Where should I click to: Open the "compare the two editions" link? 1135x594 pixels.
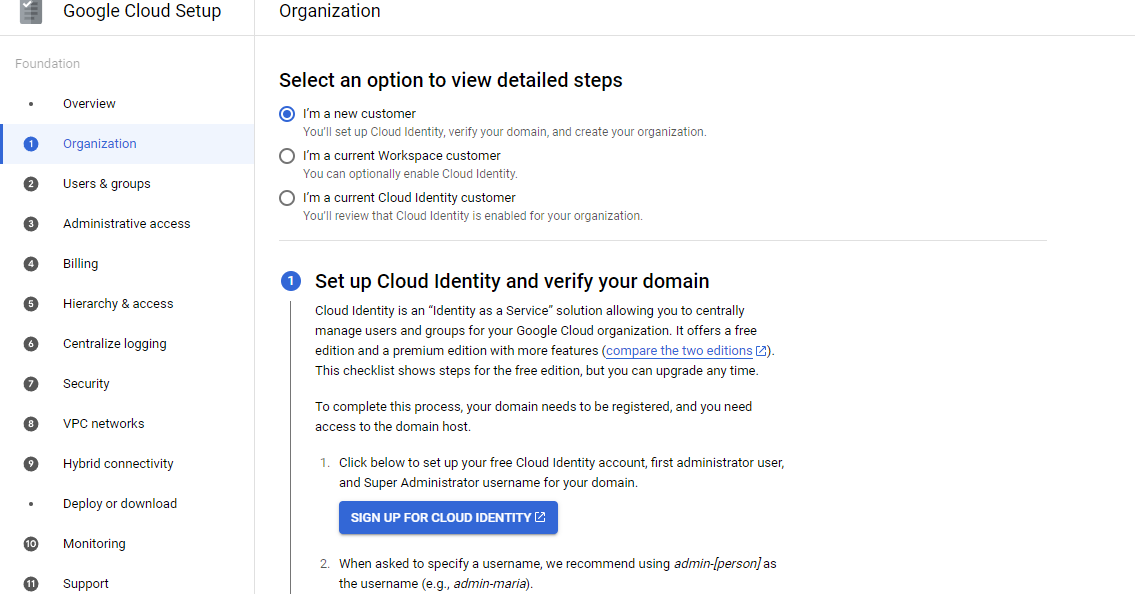point(679,351)
